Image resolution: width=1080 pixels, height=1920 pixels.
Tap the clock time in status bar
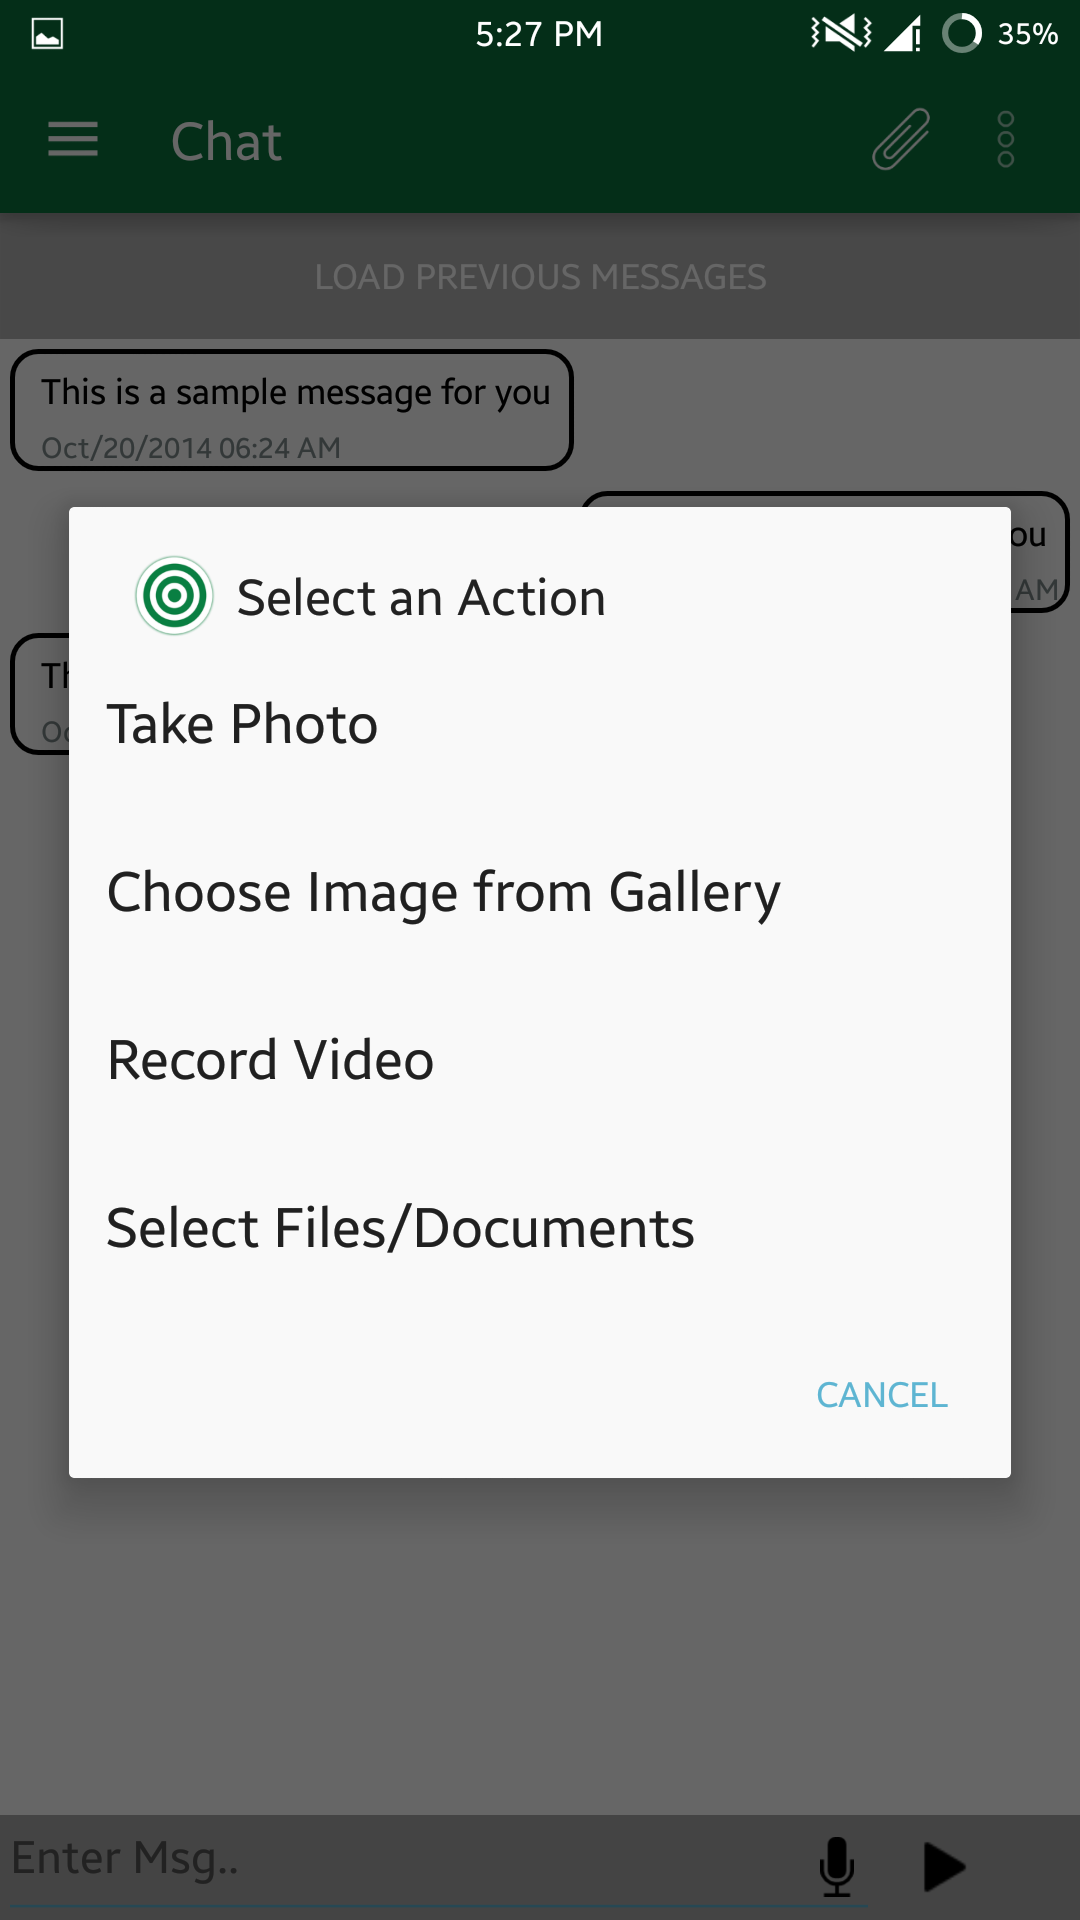(x=539, y=34)
